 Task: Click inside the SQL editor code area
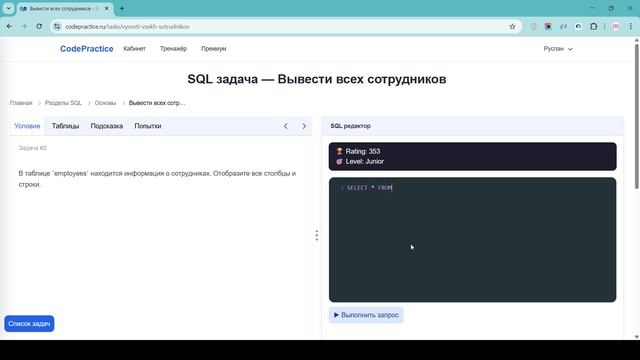(x=473, y=240)
